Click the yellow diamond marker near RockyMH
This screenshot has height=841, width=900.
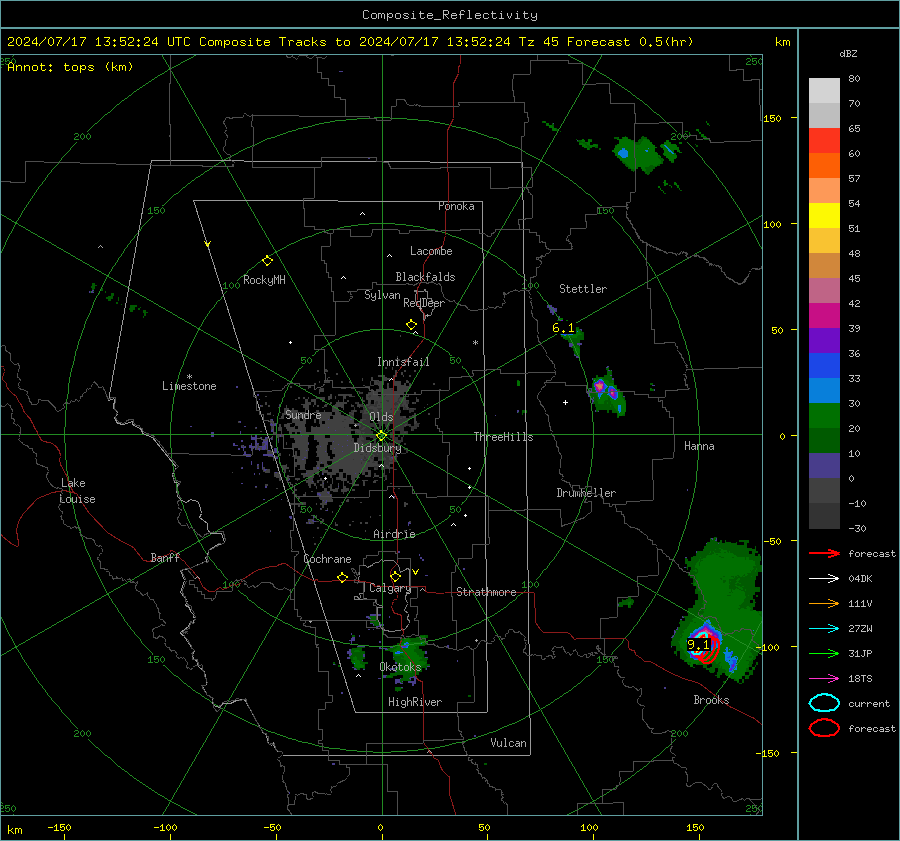(x=267, y=261)
